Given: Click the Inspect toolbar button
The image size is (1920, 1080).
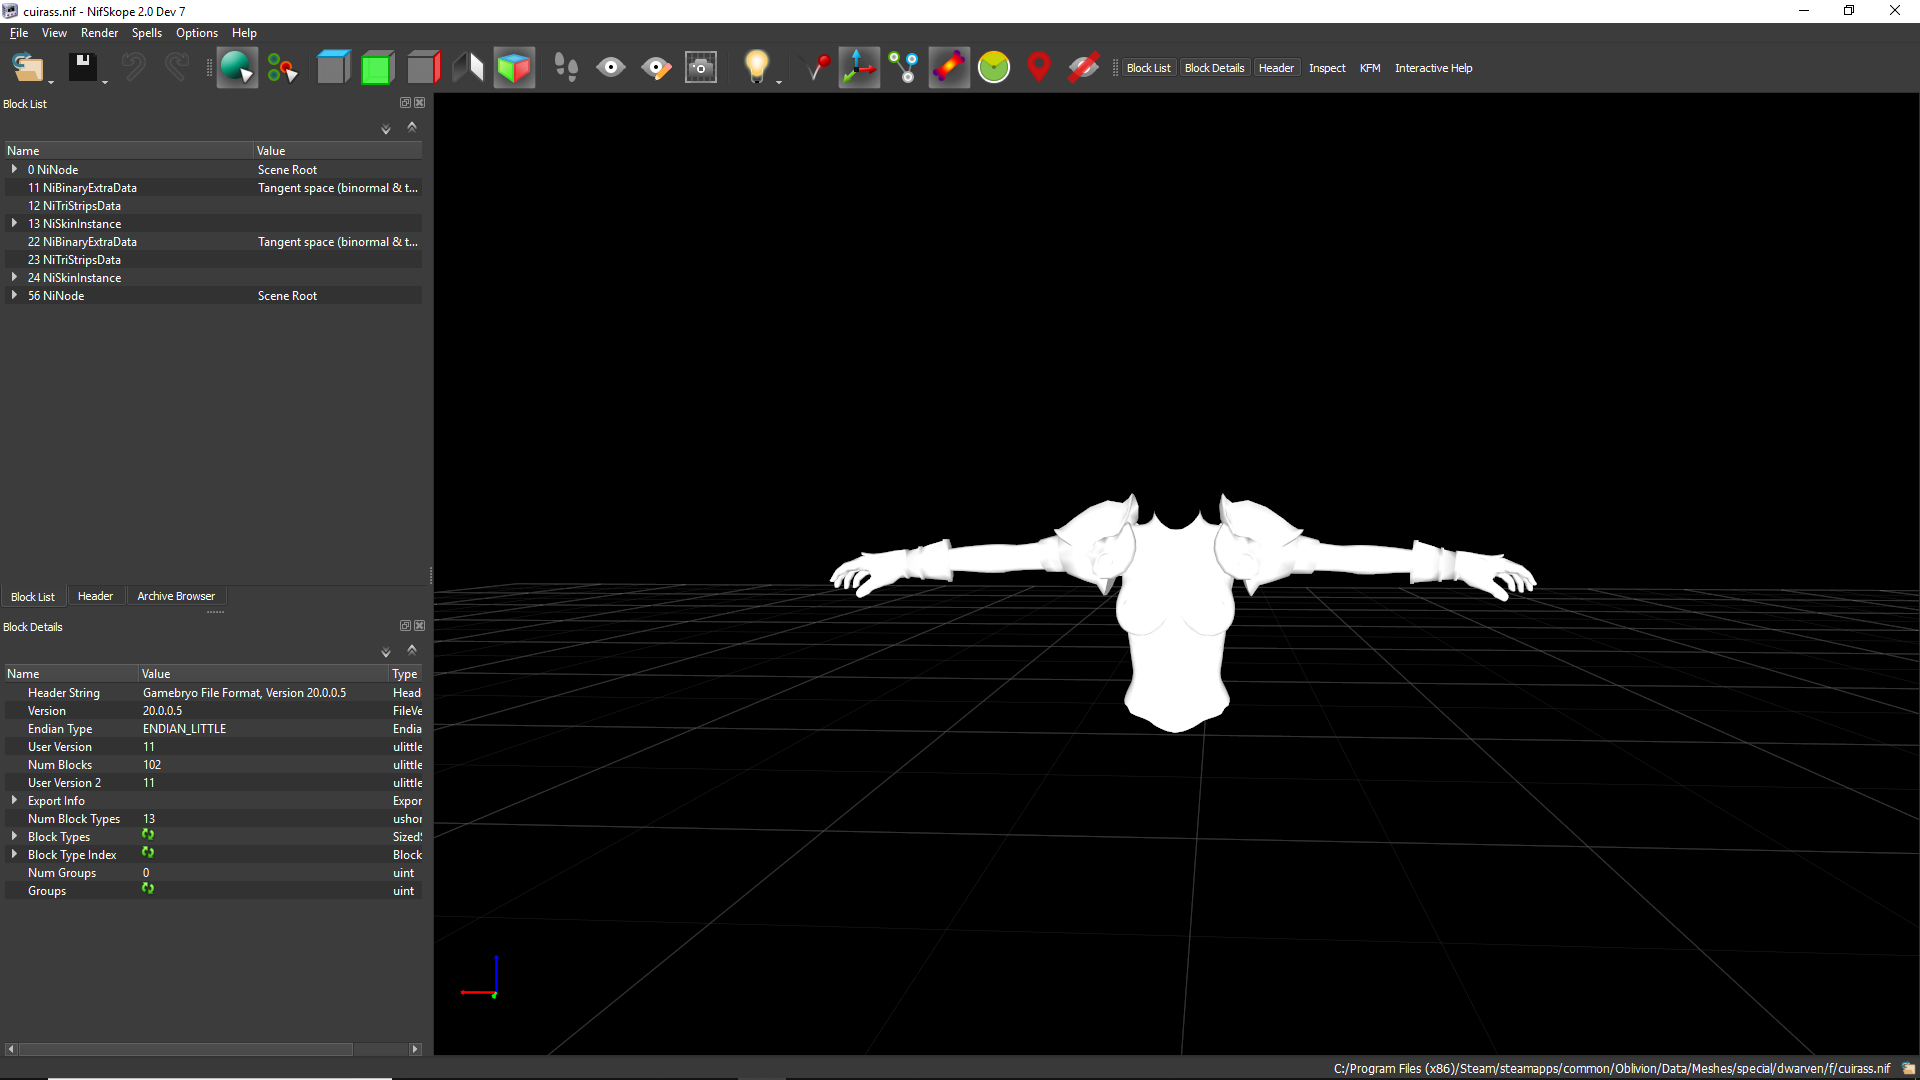Looking at the screenshot, I should pyautogui.click(x=1327, y=68).
